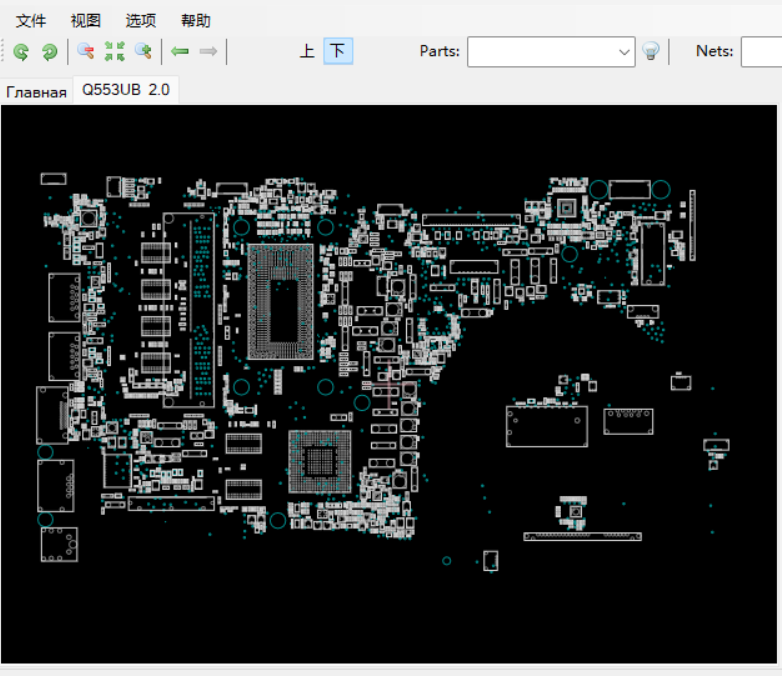Screen dimensions: 782x676
Task: Toggle the bottom board side 下
Action: [338, 51]
